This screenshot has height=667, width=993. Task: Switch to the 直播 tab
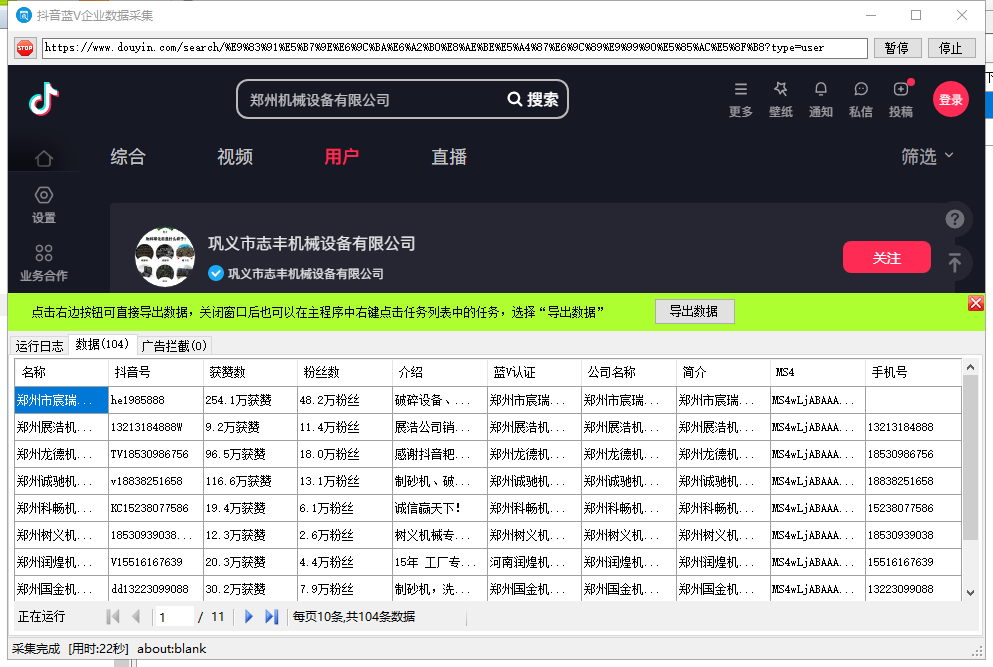(x=449, y=156)
